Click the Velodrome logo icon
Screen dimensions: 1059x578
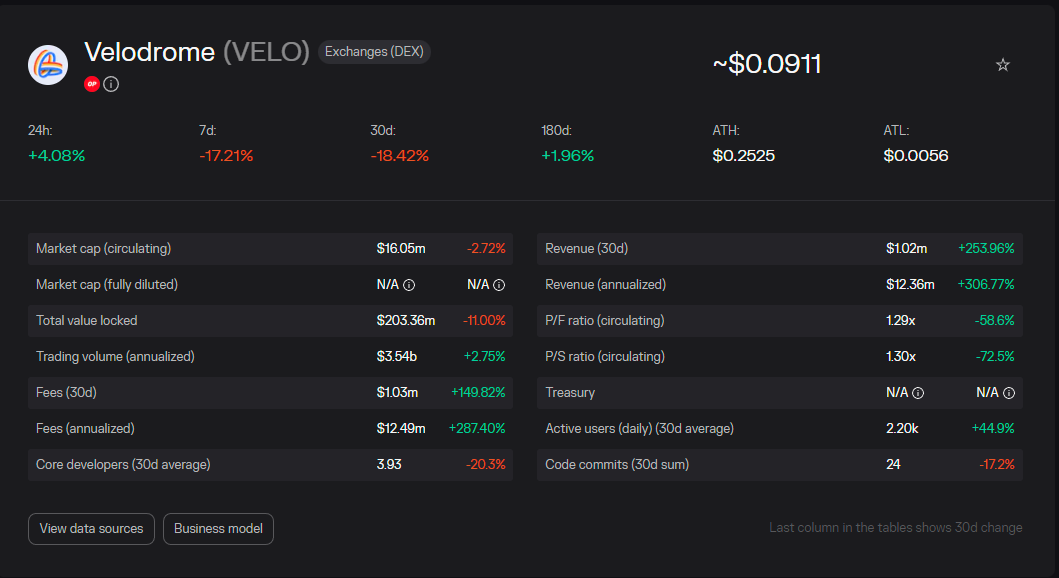pyautogui.click(x=48, y=65)
